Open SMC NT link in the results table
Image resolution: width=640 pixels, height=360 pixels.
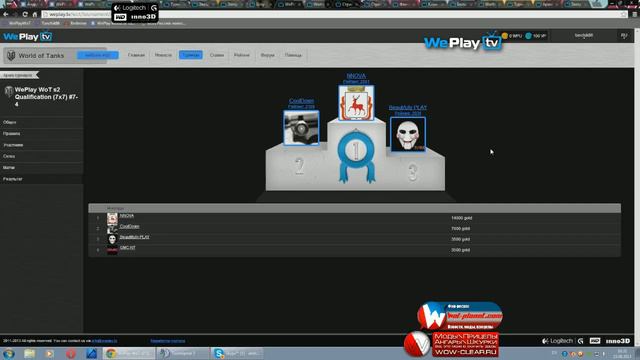[x=127, y=247]
